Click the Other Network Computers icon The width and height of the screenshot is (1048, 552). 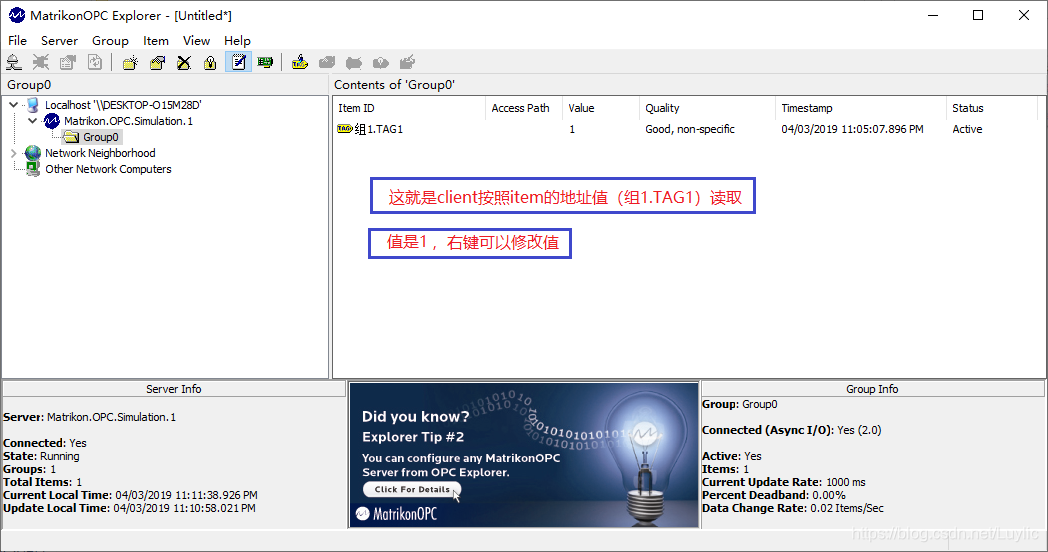tap(33, 169)
